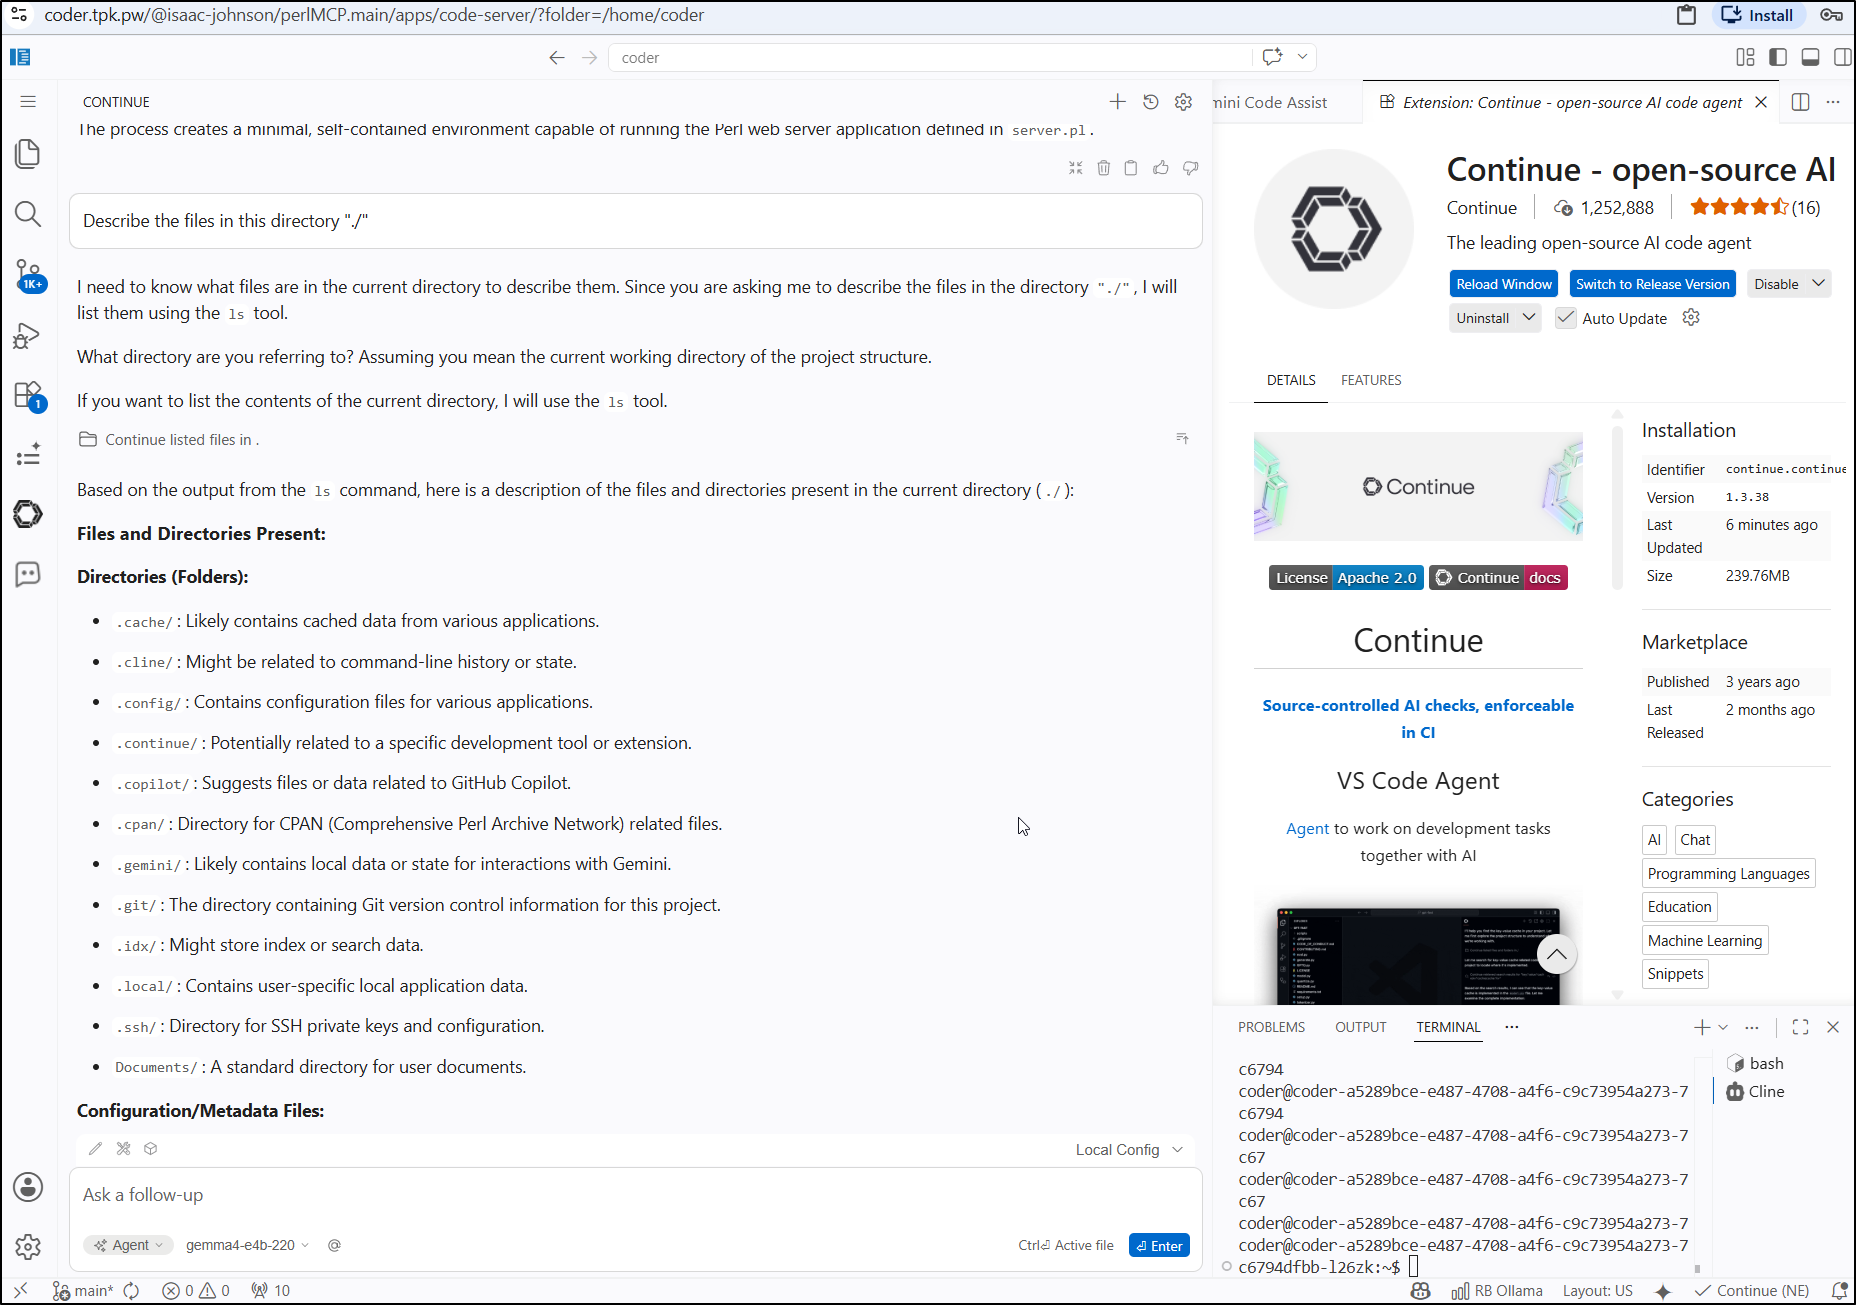Start a new Continue chat session
Viewport: 1856px width, 1305px height.
(x=1118, y=102)
